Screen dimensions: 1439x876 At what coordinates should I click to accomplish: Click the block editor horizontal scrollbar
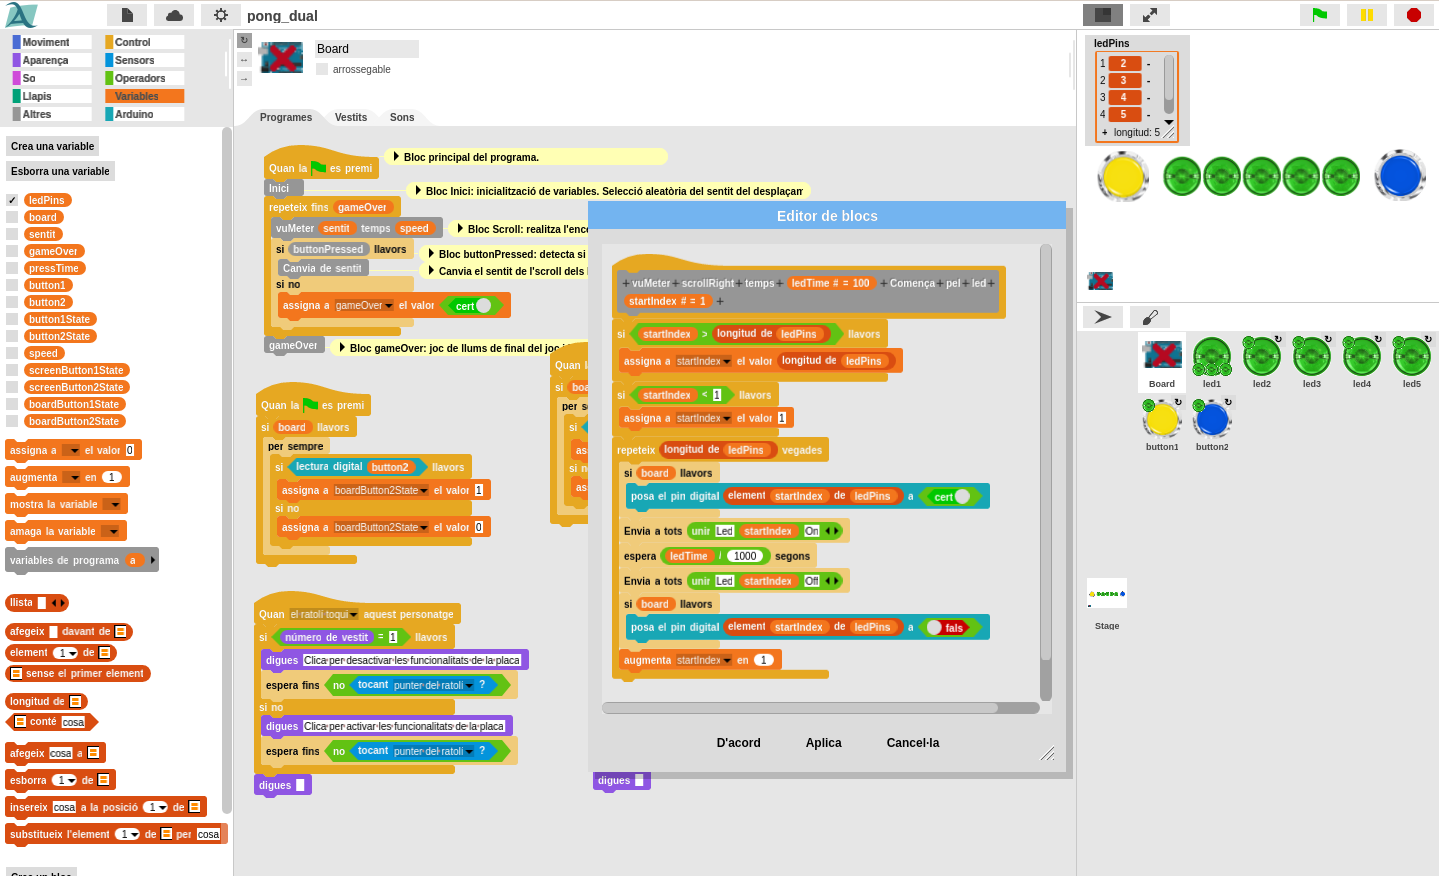[800, 708]
